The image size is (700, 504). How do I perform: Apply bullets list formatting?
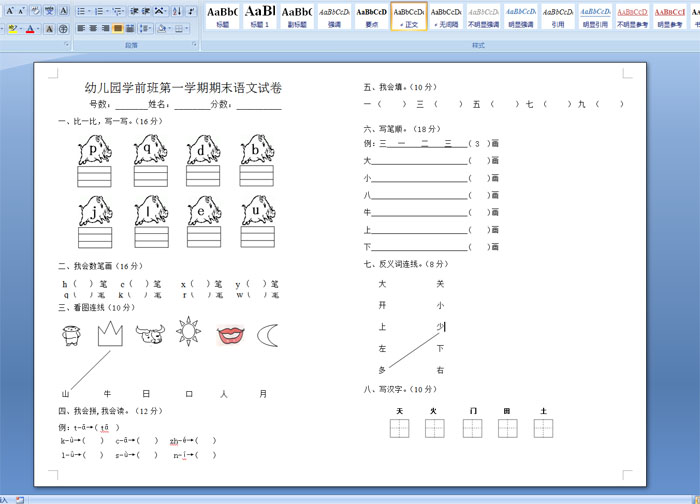coord(81,11)
